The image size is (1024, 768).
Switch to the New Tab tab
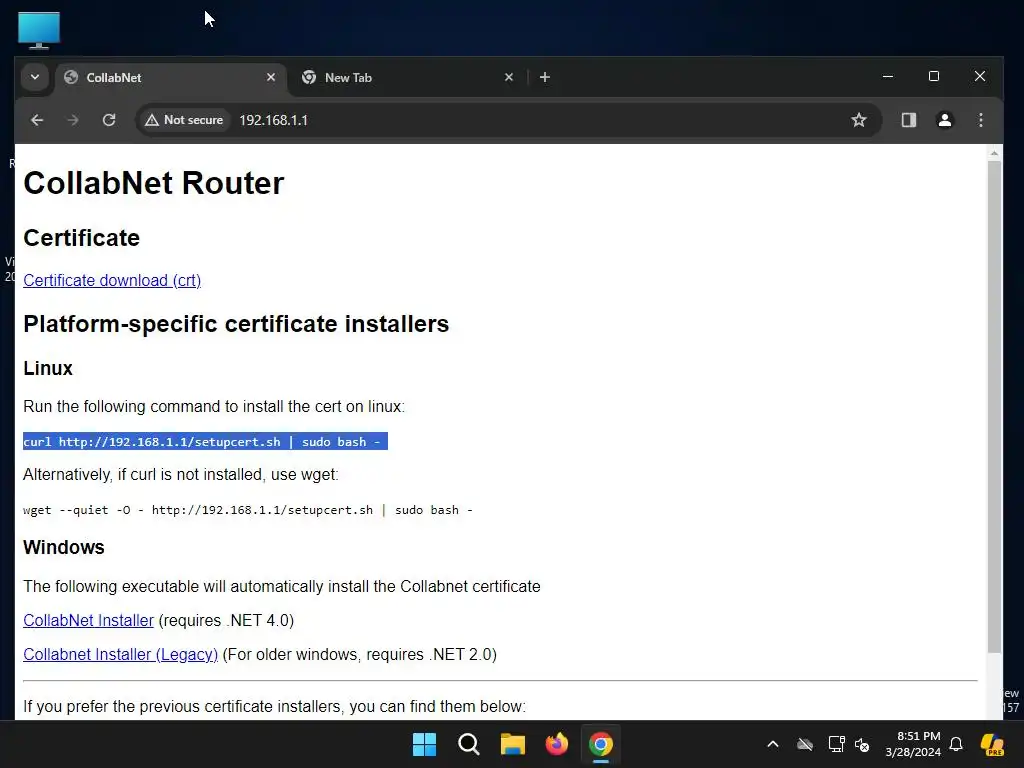[407, 78]
